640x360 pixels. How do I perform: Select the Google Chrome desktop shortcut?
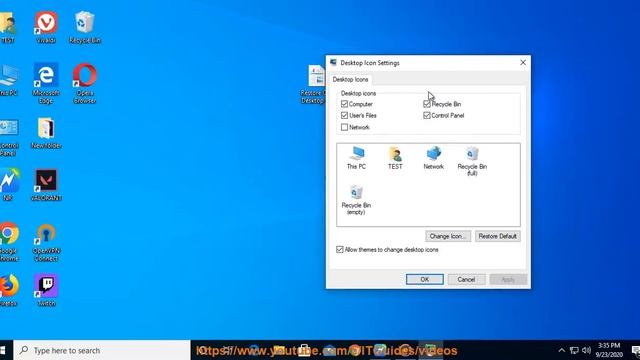pyautogui.click(x=9, y=242)
